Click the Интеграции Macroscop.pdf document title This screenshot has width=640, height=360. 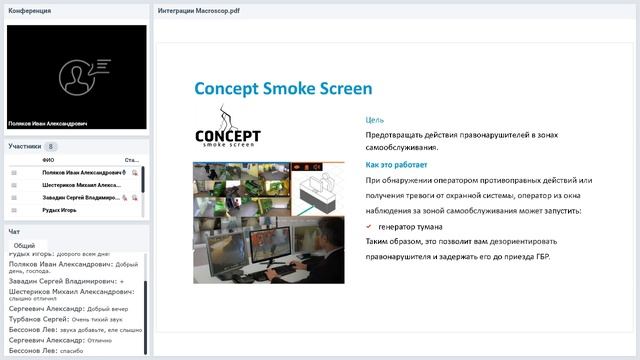[x=199, y=11]
